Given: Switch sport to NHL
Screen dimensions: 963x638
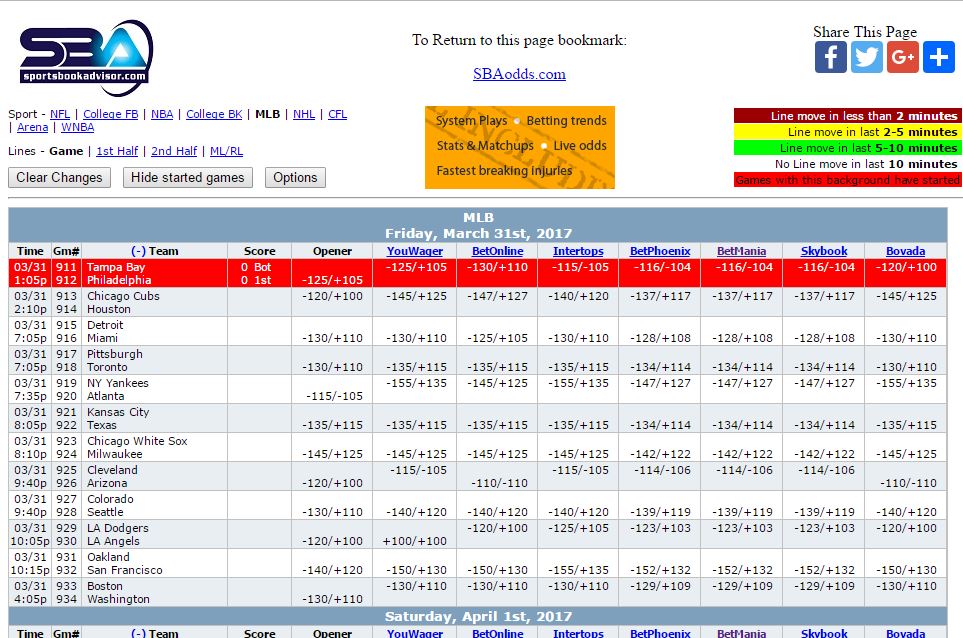Looking at the screenshot, I should 304,114.
